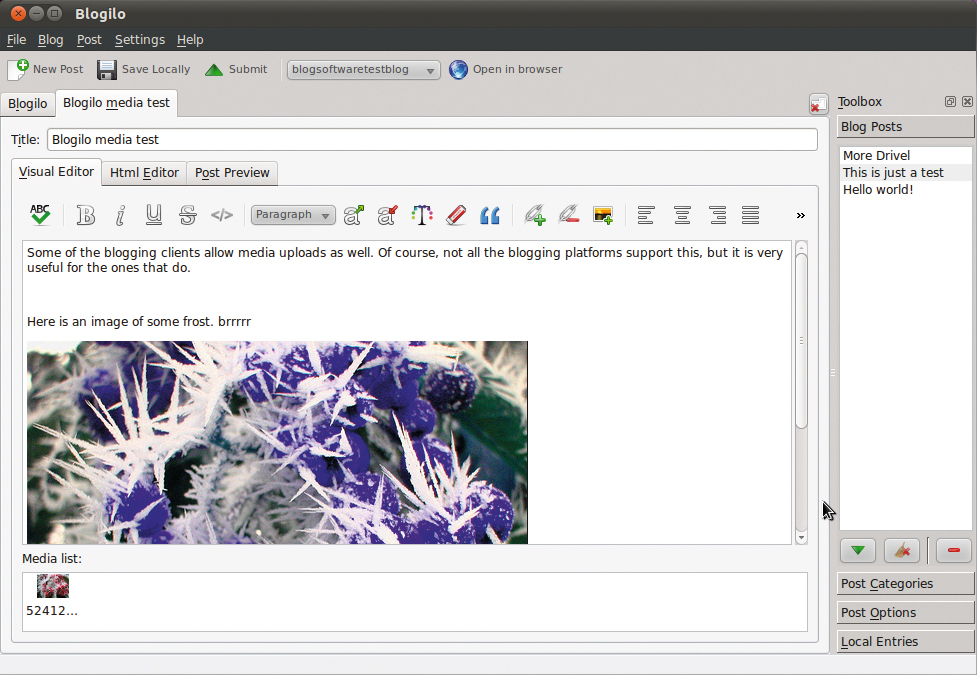Open the Paragraph style dropdown
The height and width of the screenshot is (675, 977).
coord(293,215)
